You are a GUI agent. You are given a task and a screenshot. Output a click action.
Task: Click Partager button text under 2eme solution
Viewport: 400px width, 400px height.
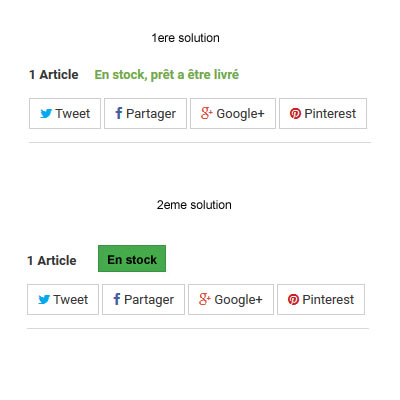coord(149,300)
